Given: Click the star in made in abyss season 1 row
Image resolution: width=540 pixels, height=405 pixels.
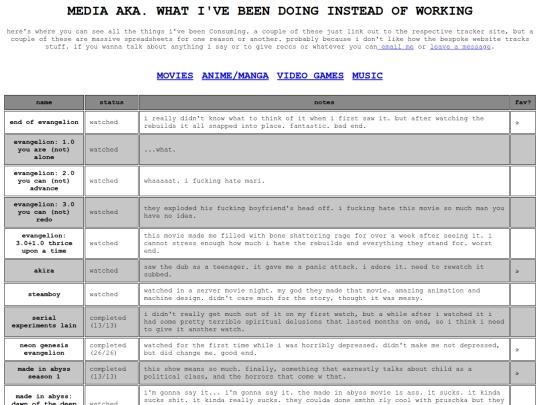Looking at the screenshot, I should coord(517,373).
